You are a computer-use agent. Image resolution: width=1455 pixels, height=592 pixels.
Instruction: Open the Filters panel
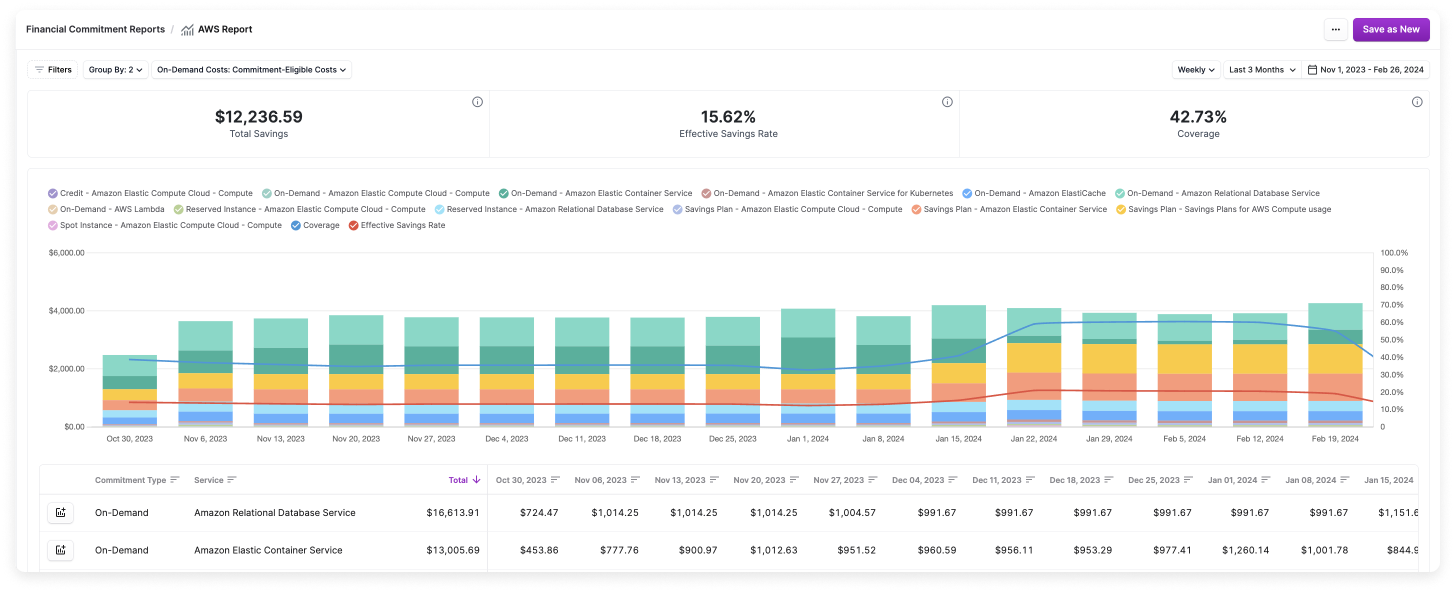53,70
